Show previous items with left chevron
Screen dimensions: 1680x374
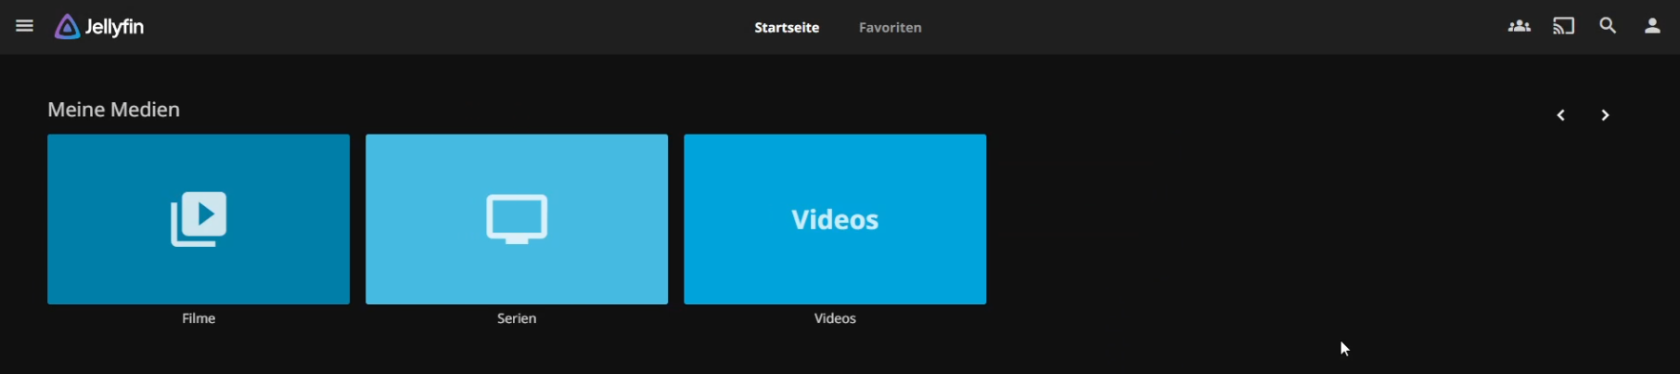(x=1560, y=115)
